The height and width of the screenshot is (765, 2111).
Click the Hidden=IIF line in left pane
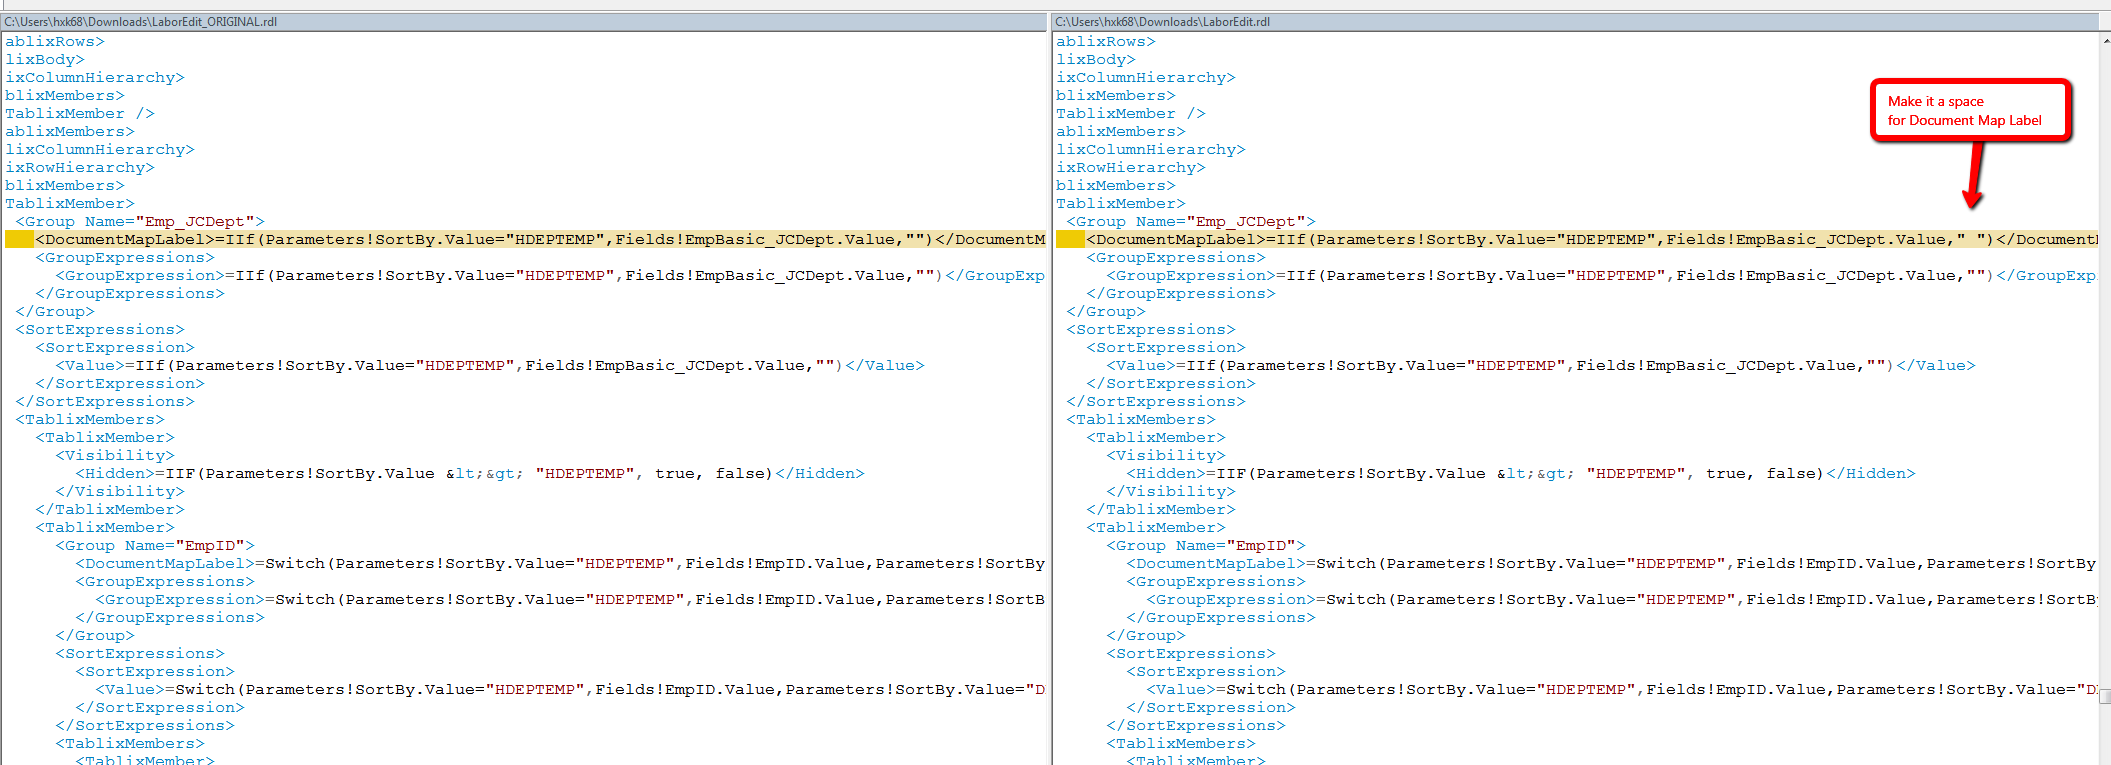tap(470, 473)
